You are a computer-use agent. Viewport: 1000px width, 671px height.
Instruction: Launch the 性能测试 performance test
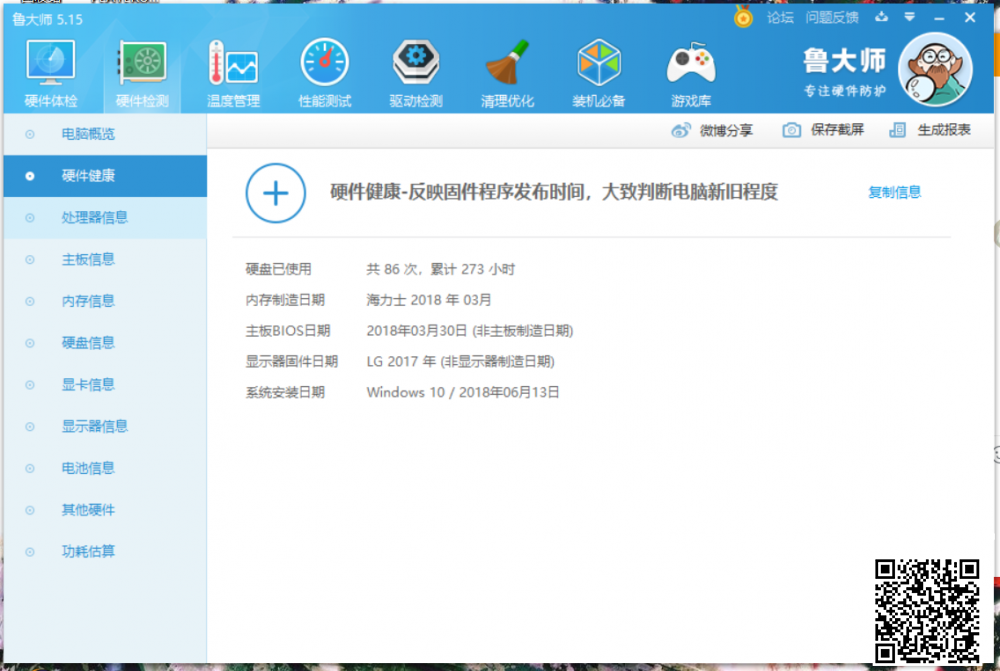pyautogui.click(x=324, y=70)
